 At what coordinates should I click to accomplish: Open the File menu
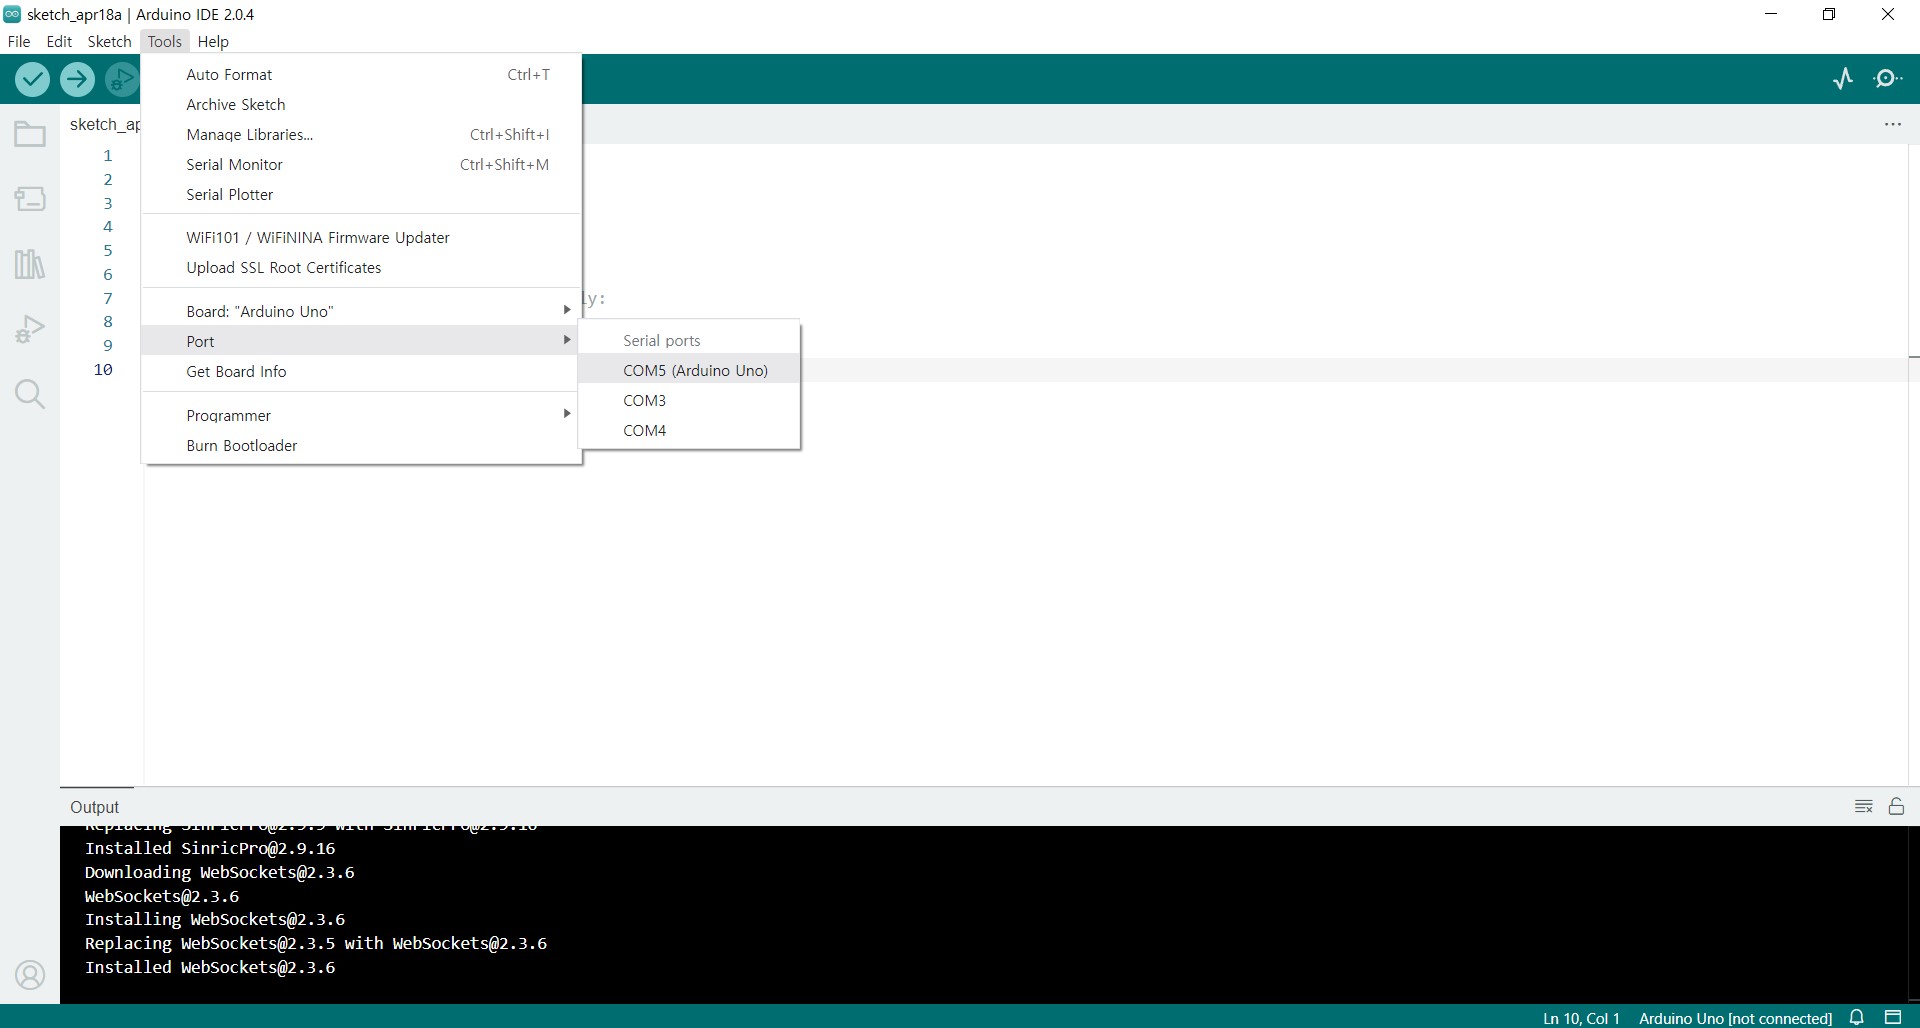[19, 41]
